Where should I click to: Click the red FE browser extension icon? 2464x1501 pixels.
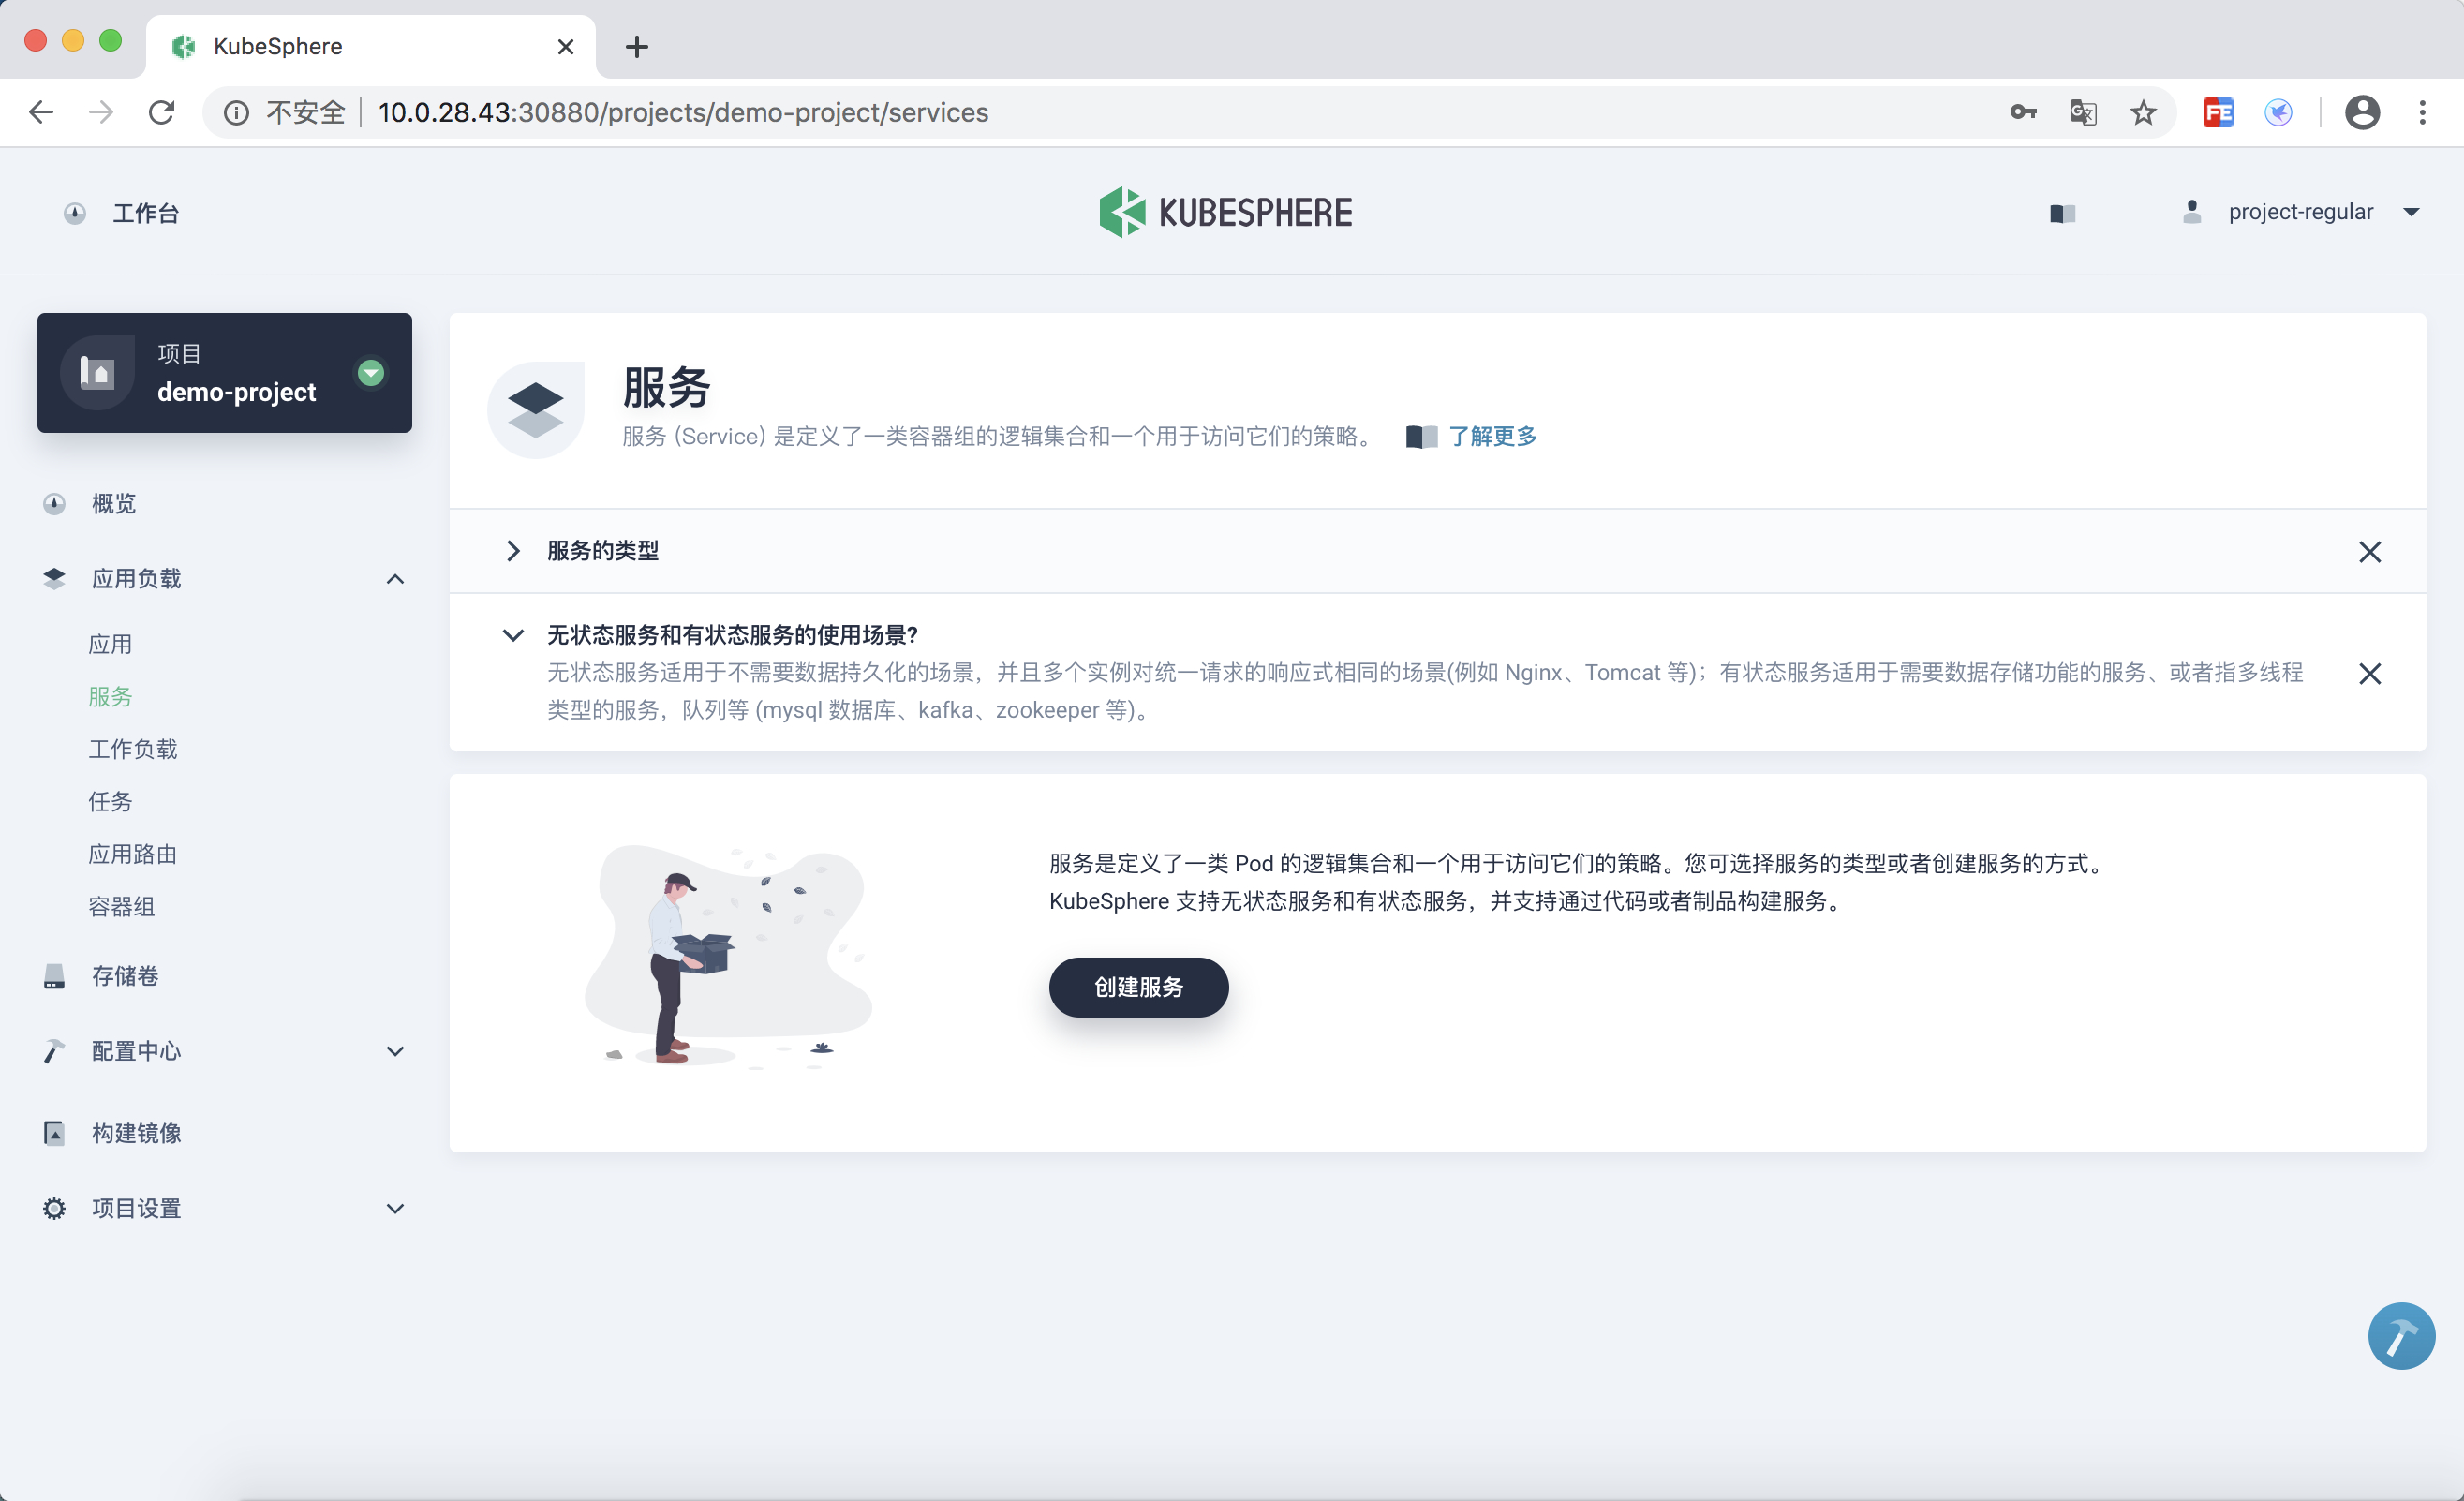pyautogui.click(x=2218, y=112)
